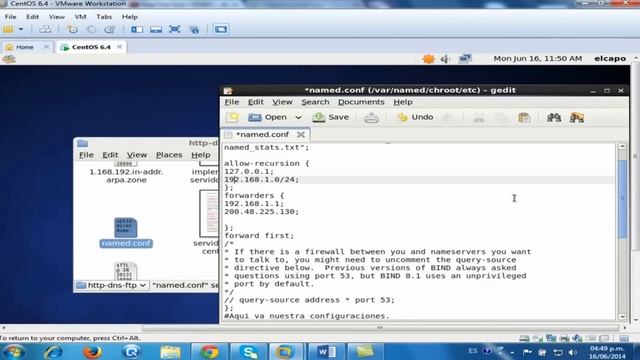This screenshot has height=360, width=640.
Task: Click VMware full screen toolbar icon
Action: [x=175, y=29]
